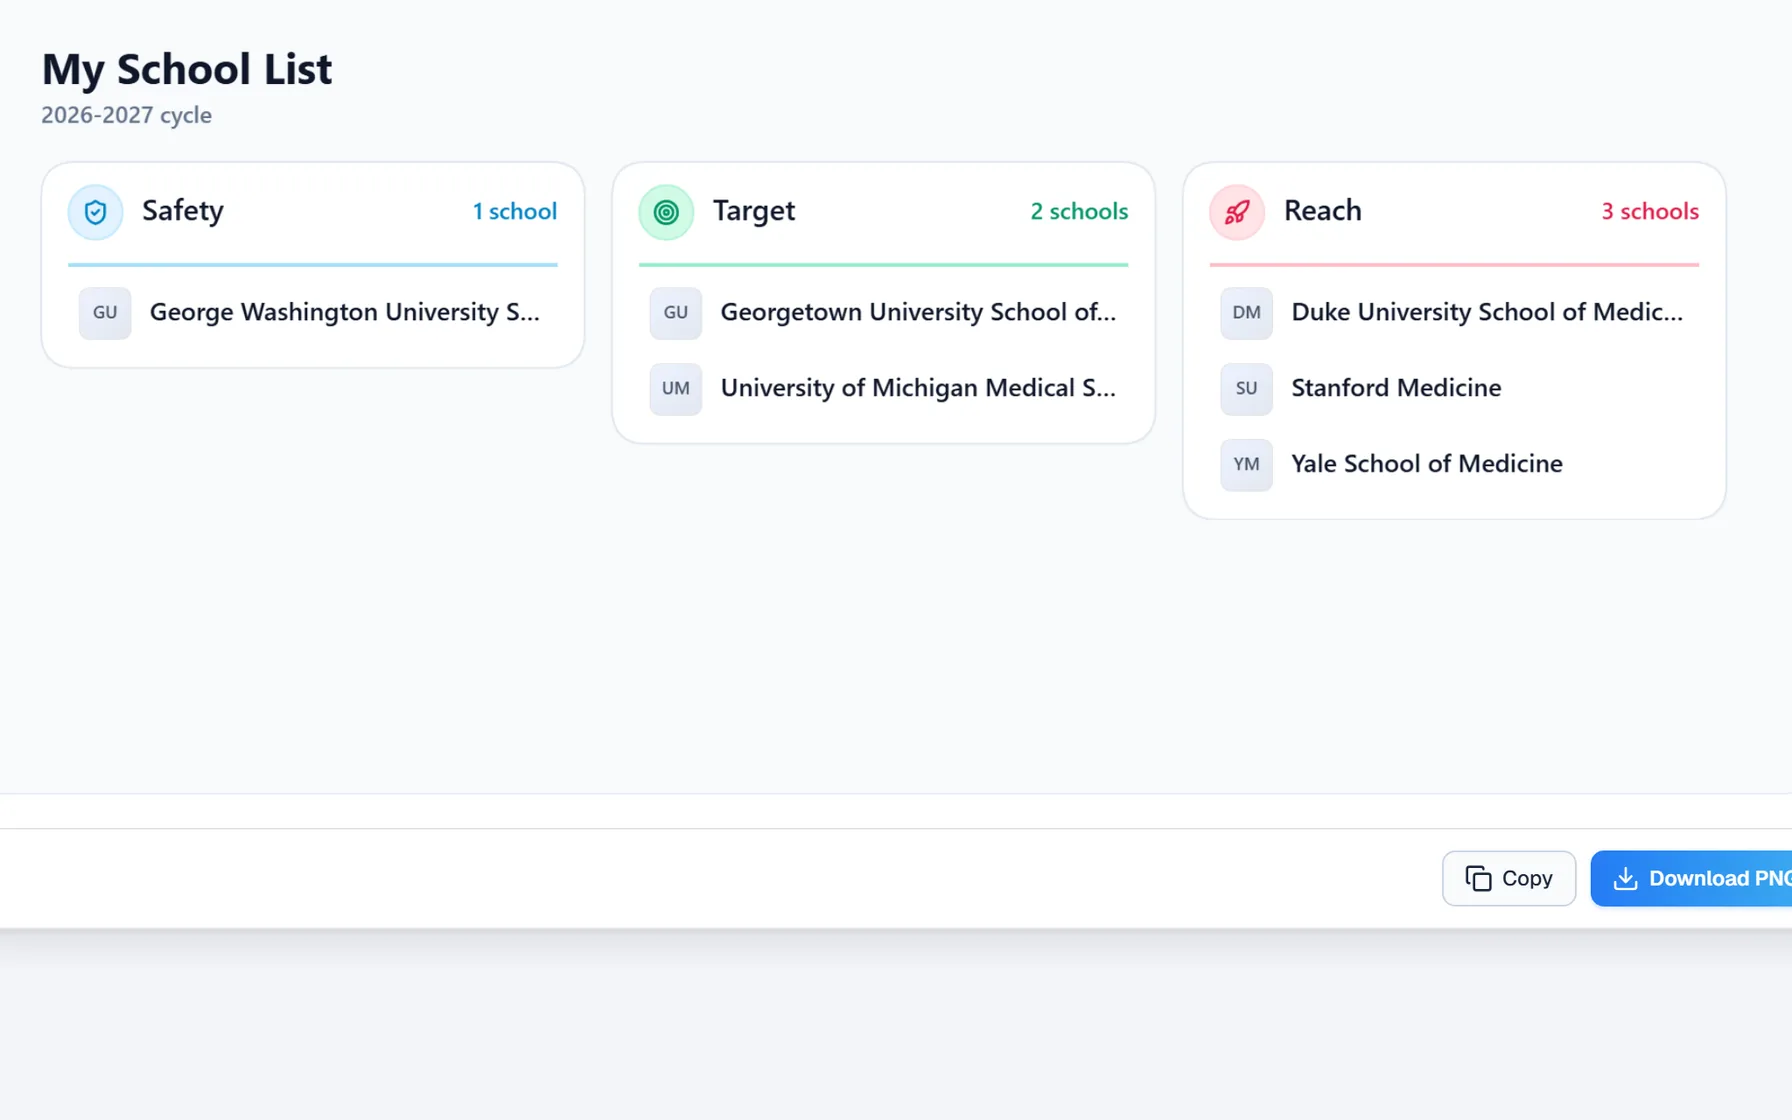Click the Target column heading
1792x1120 pixels.
click(754, 211)
